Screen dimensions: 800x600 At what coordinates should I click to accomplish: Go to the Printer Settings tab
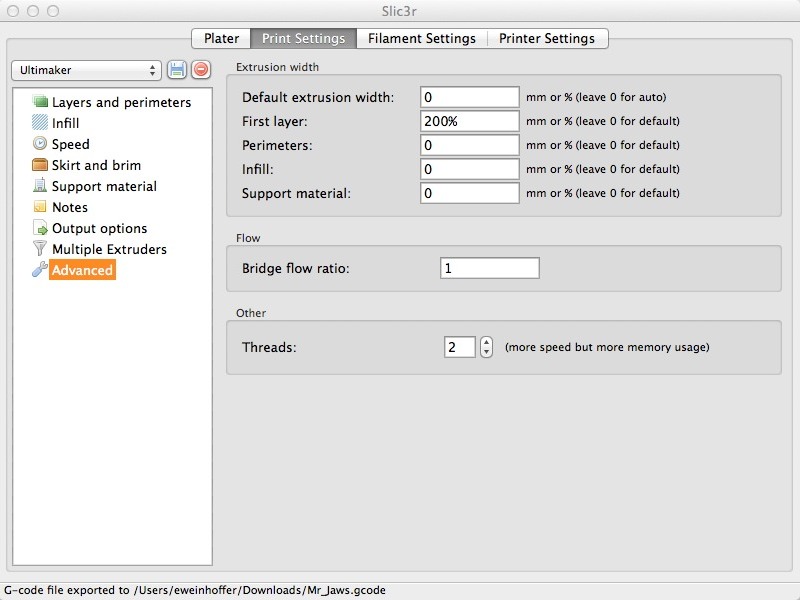(x=547, y=38)
